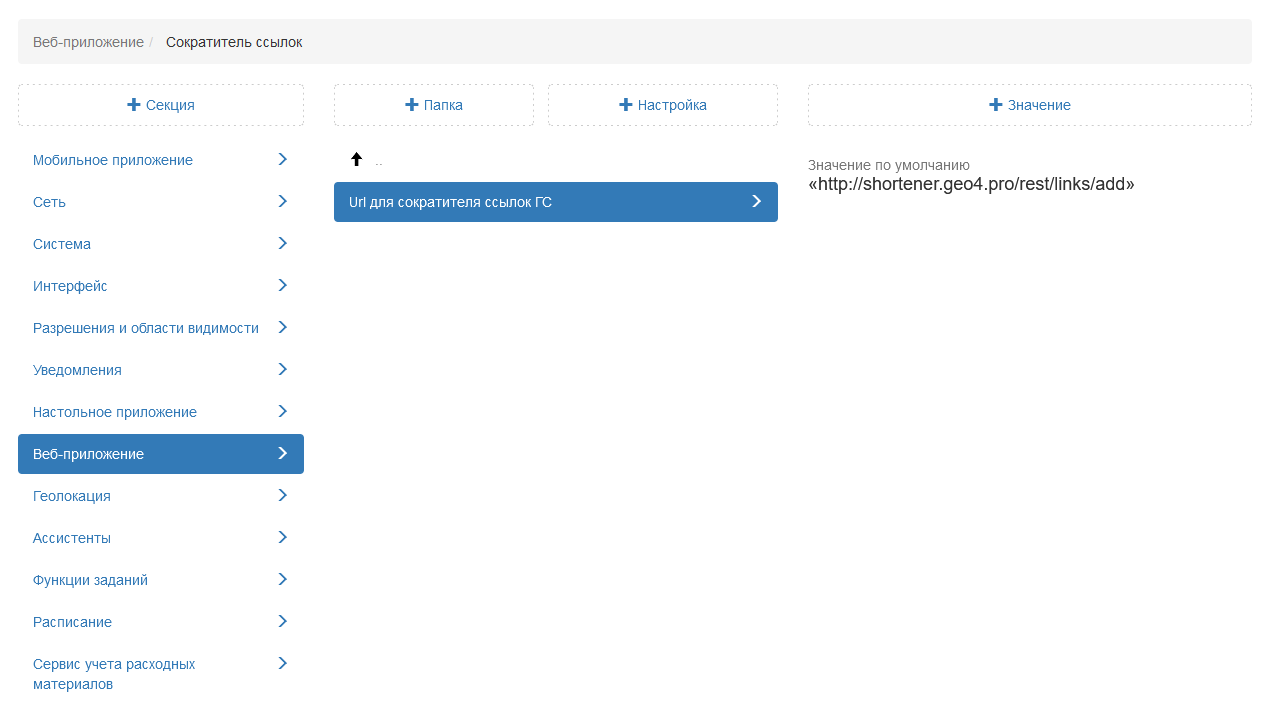The image size is (1270, 724).
Task: Select Интерфейс in the sidebar
Action: (70, 286)
